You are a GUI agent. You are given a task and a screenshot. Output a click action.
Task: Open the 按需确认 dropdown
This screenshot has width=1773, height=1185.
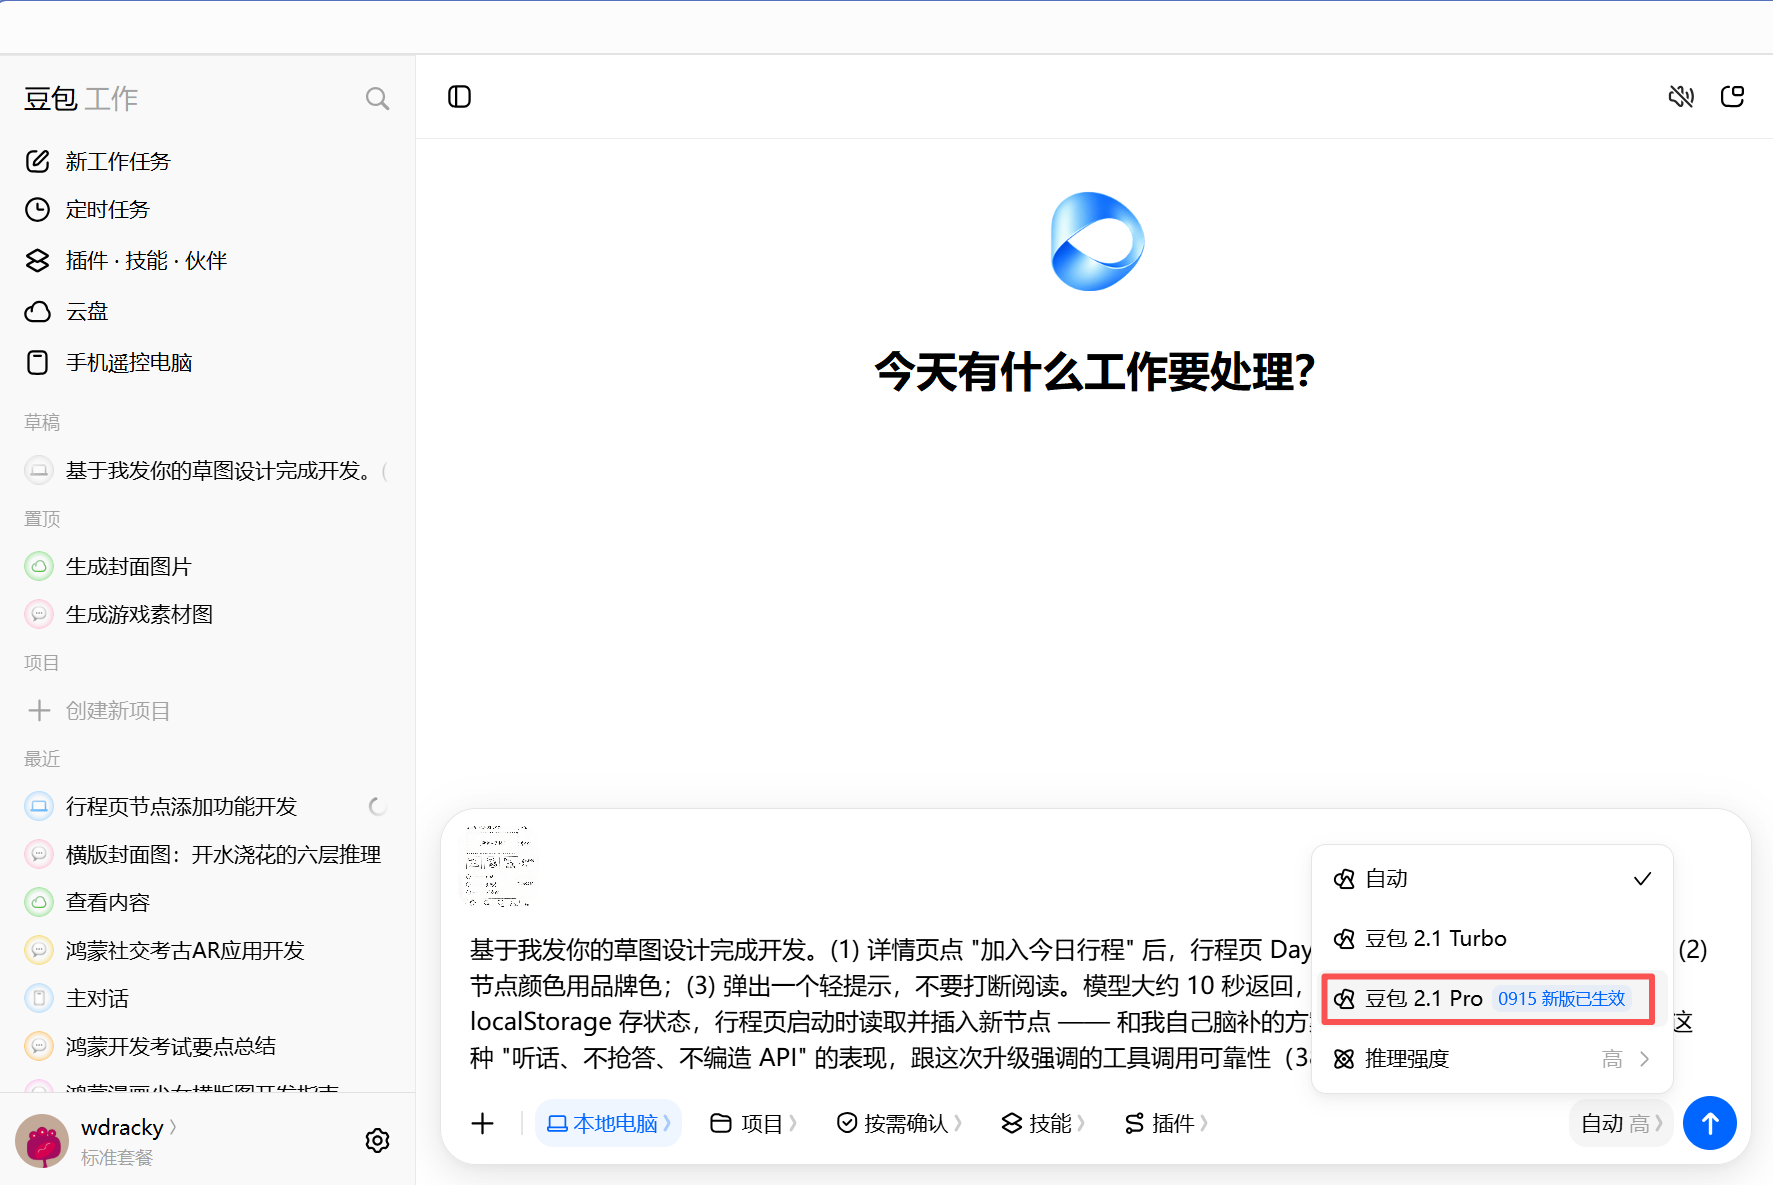pyautogui.click(x=899, y=1124)
